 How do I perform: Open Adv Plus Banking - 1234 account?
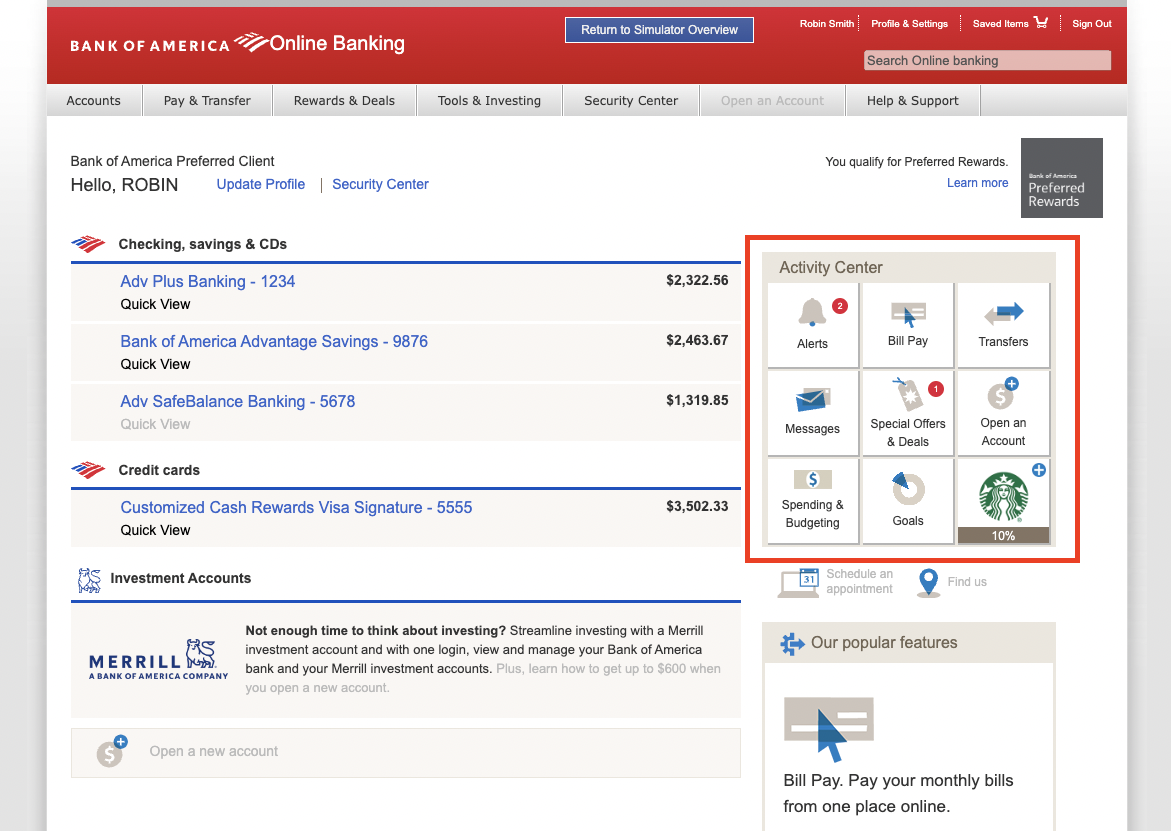[208, 281]
